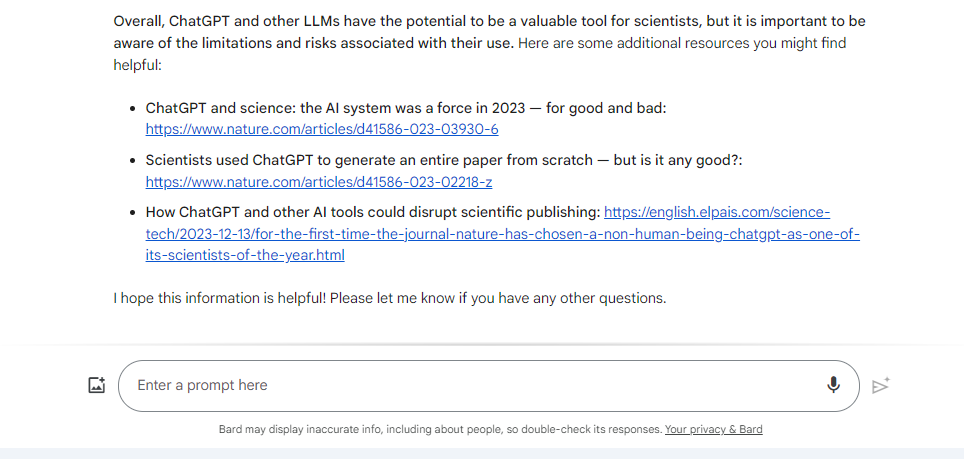The height and width of the screenshot is (459, 964).
Task: Click the 'I hope this information is helpful' sentence
Action: (390, 299)
